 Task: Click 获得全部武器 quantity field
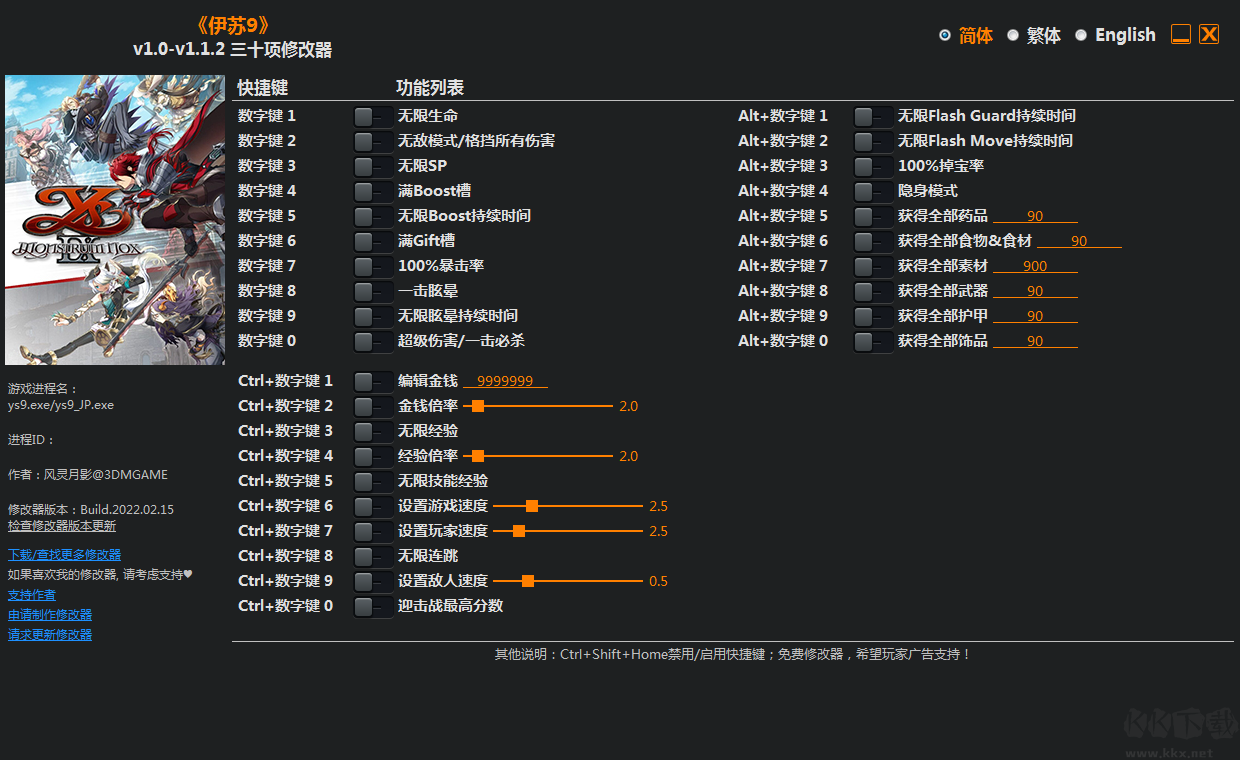point(1035,291)
